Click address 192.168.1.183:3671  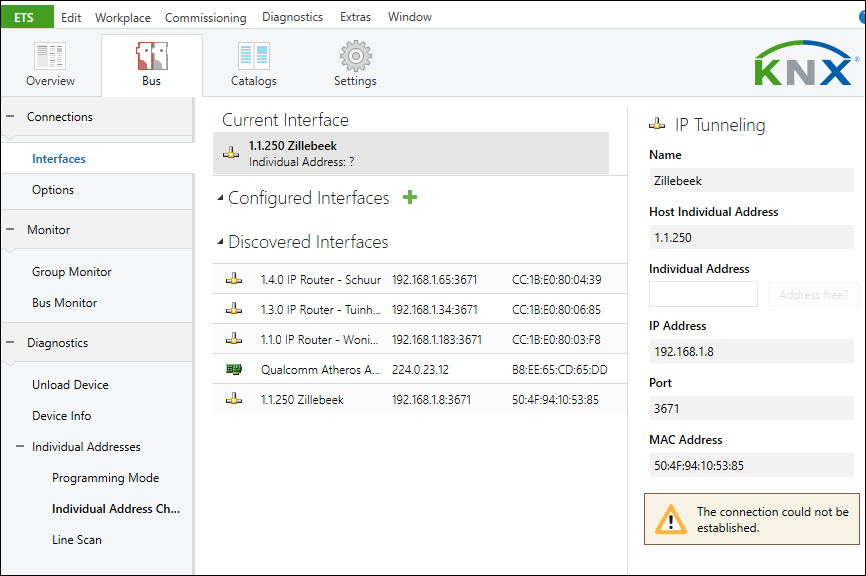click(437, 340)
